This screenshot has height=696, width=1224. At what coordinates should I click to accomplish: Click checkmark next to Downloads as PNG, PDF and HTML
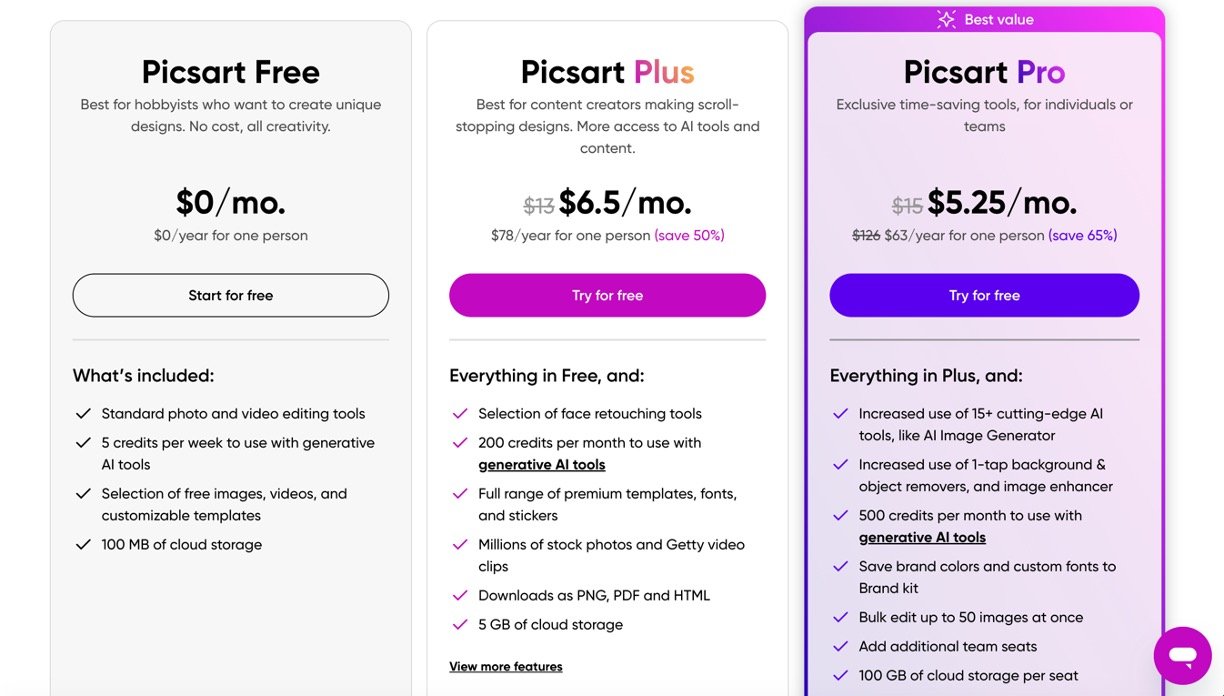click(460, 595)
